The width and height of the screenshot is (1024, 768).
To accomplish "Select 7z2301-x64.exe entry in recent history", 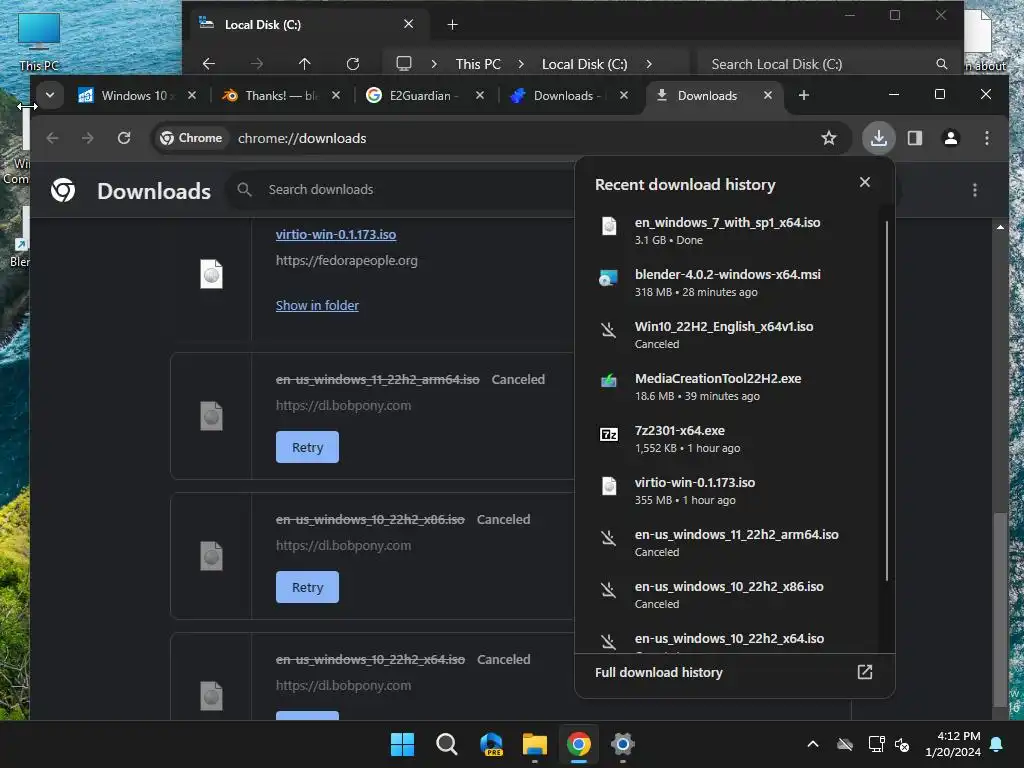I will pos(728,438).
